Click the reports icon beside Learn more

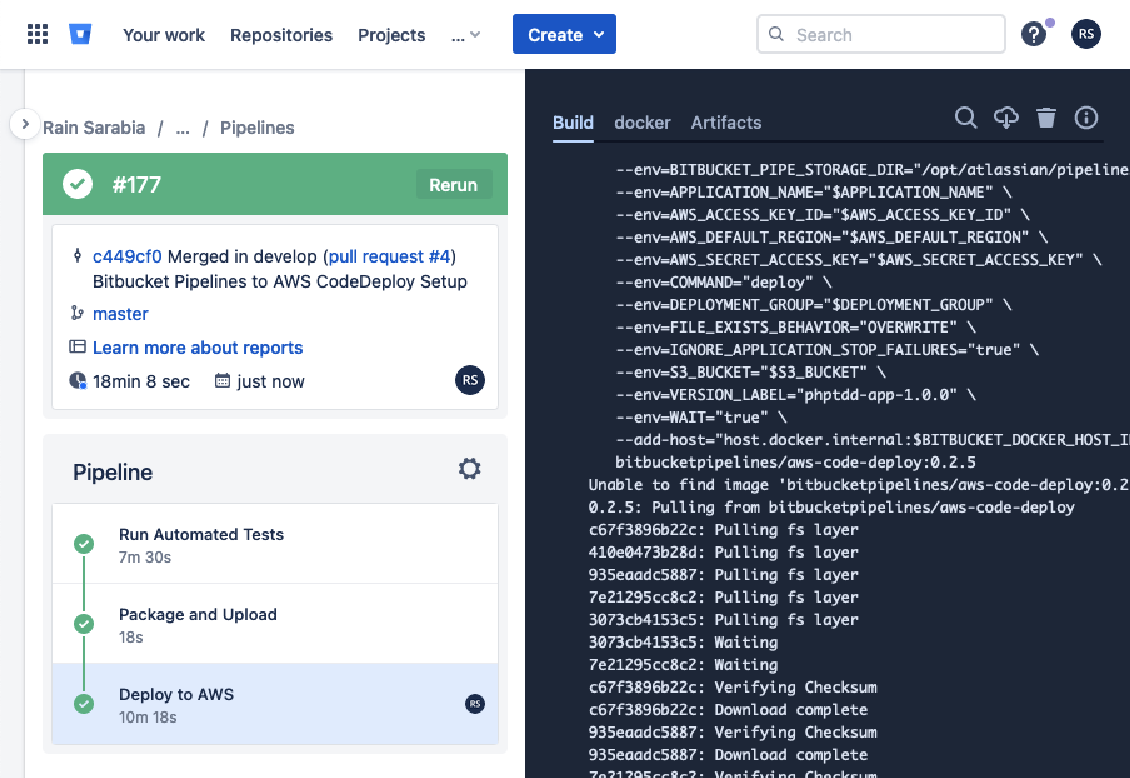click(x=77, y=346)
